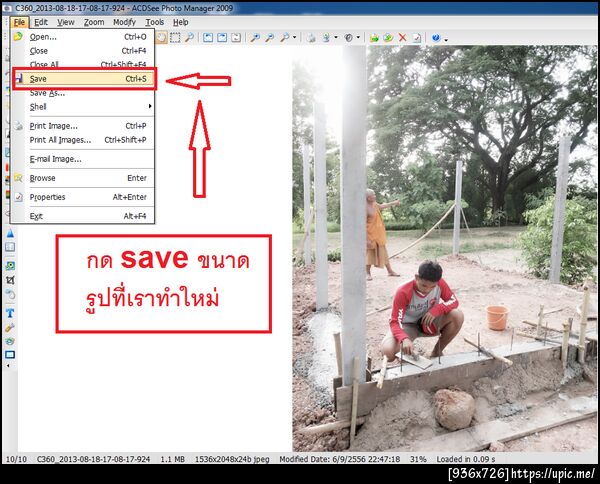The width and height of the screenshot is (600, 484).
Task: Select the hand scroll tool
Action: pos(161,37)
